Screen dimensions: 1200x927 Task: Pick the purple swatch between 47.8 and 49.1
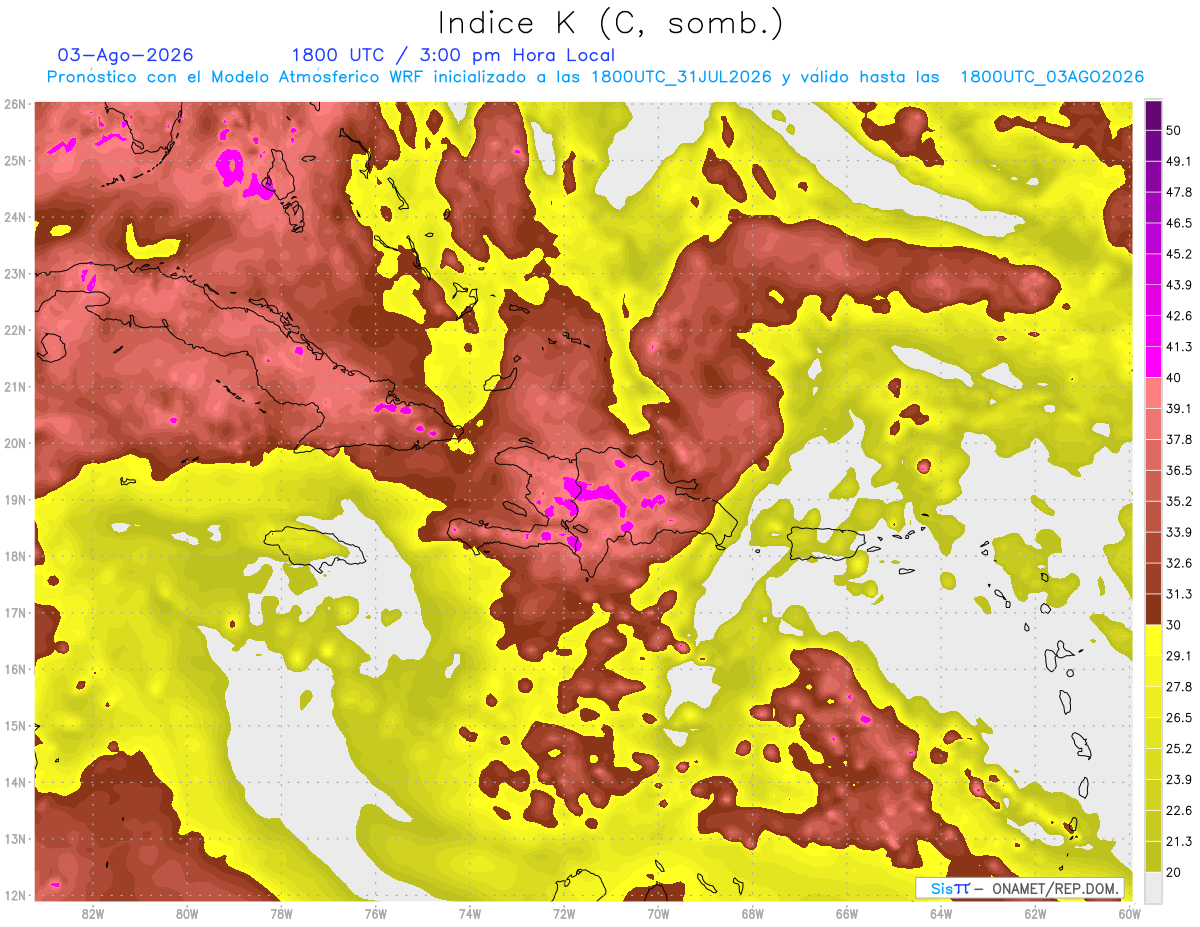tap(1154, 177)
